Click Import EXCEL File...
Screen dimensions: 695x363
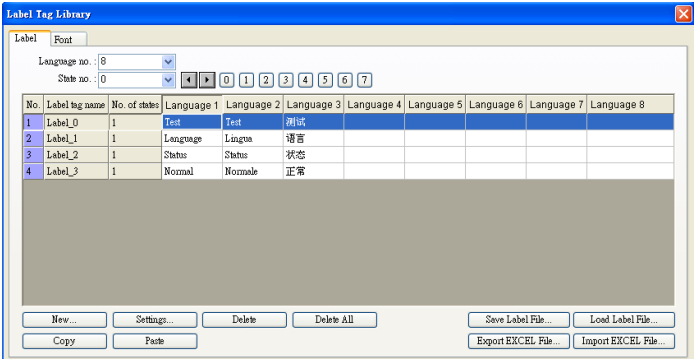tap(624, 341)
